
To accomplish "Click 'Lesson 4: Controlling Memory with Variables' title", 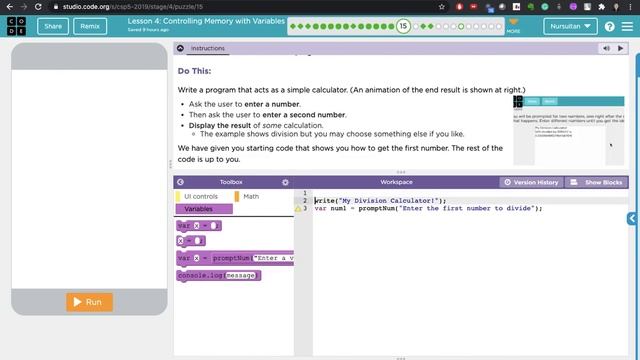I will 206,21.
